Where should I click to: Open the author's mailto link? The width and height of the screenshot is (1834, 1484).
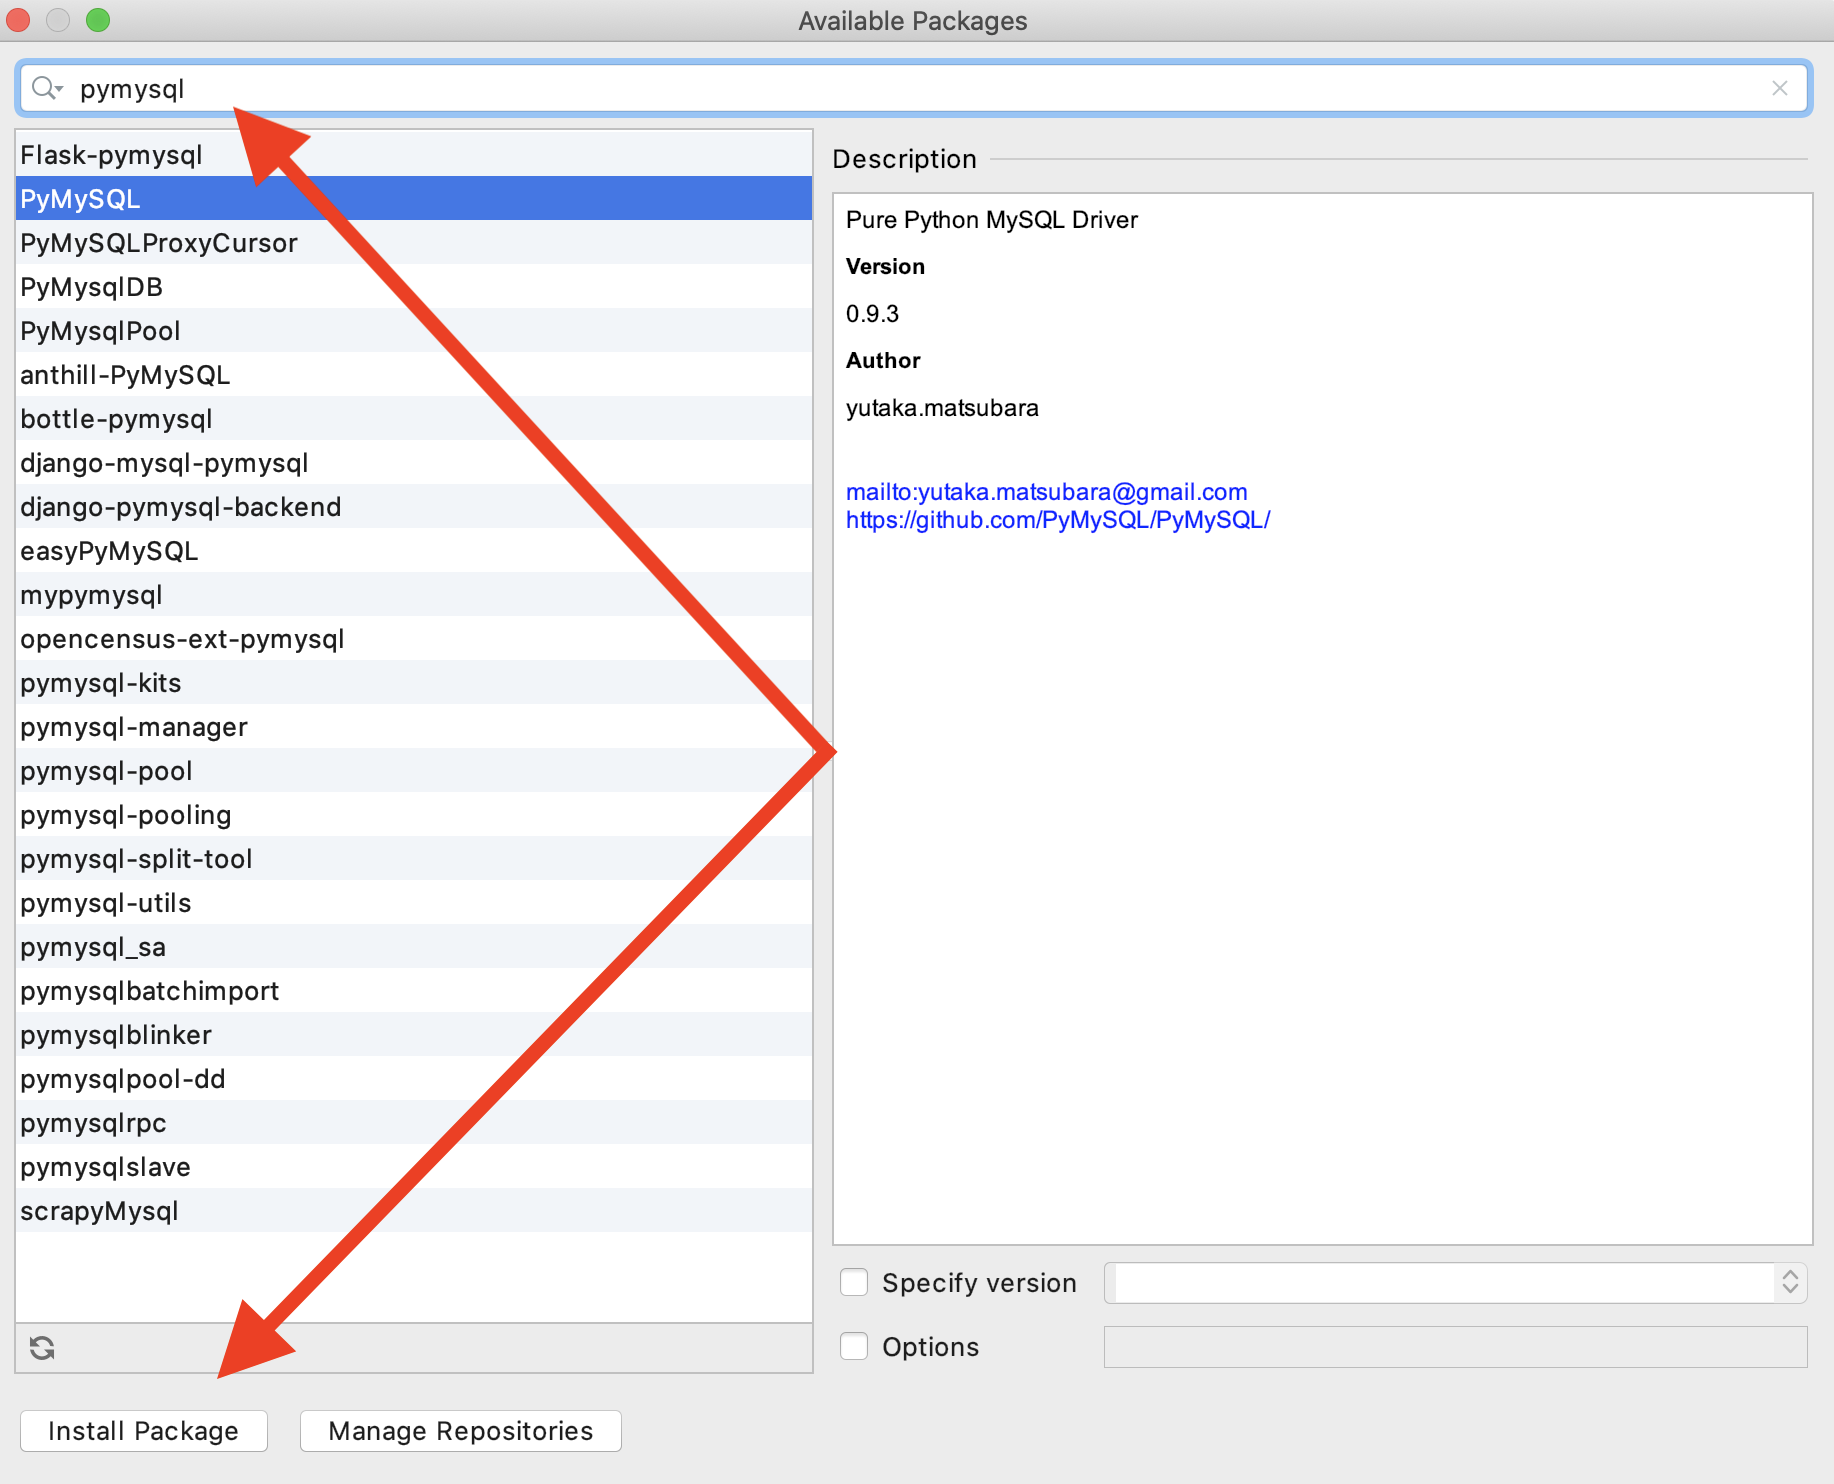point(1047,492)
